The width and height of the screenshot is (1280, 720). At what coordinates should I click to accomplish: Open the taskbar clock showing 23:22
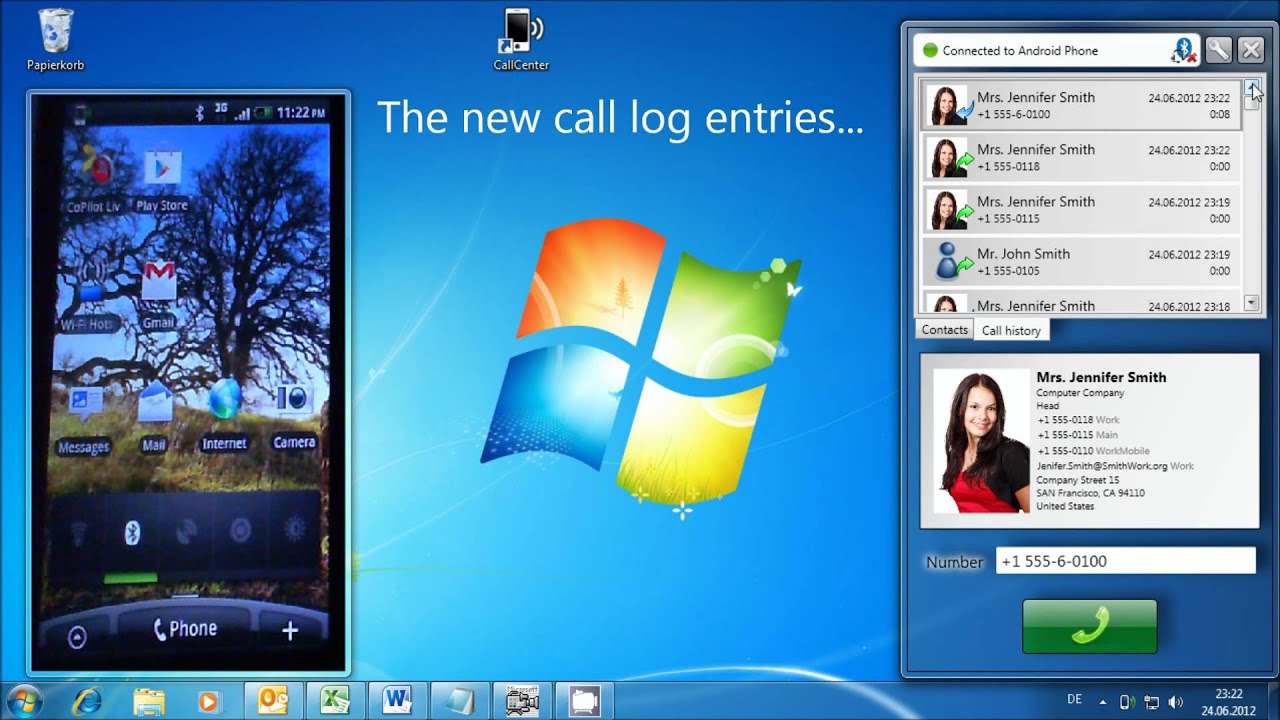(1229, 702)
